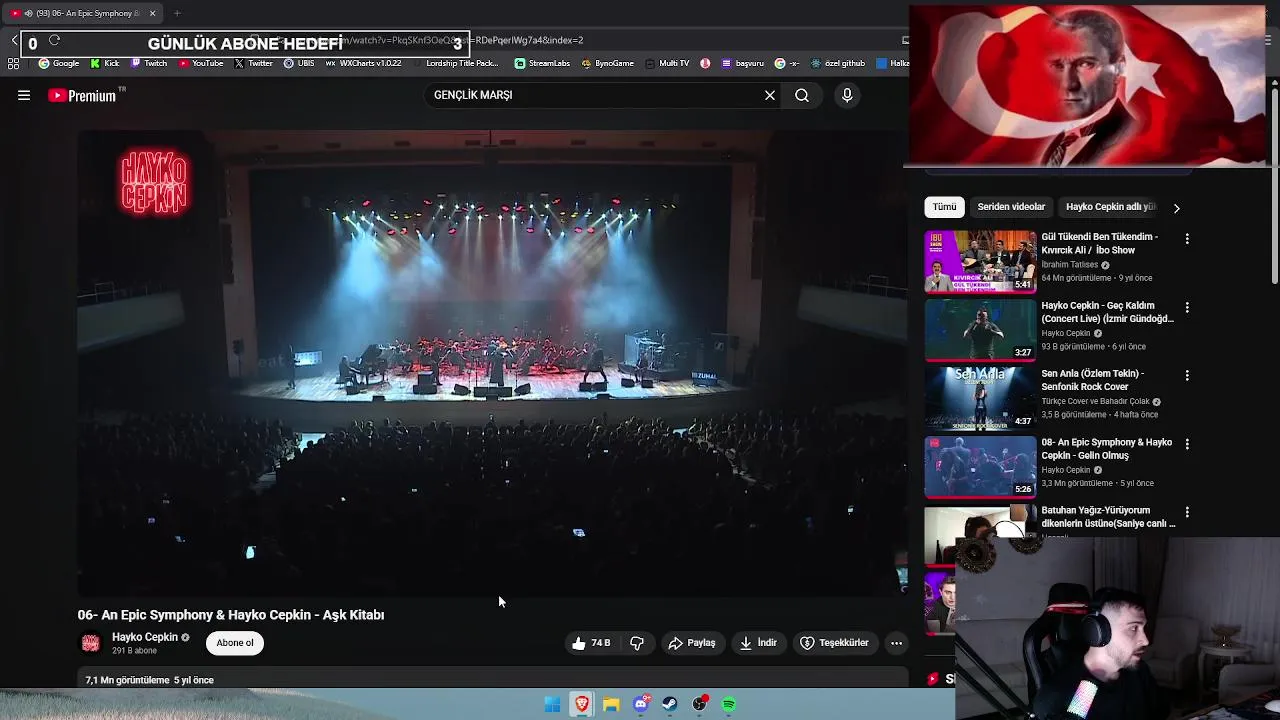1280x720 pixels.
Task: Open OBS Studio from taskbar
Action: (700, 705)
